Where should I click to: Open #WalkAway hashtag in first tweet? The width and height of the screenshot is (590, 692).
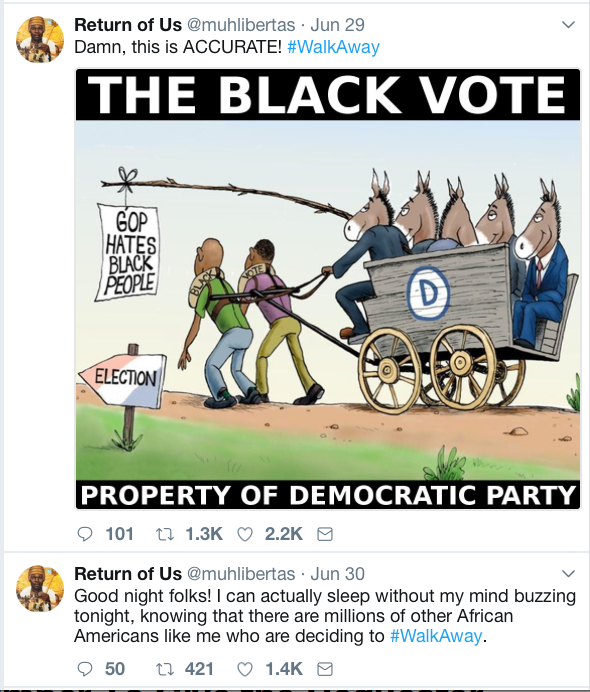click(333, 47)
